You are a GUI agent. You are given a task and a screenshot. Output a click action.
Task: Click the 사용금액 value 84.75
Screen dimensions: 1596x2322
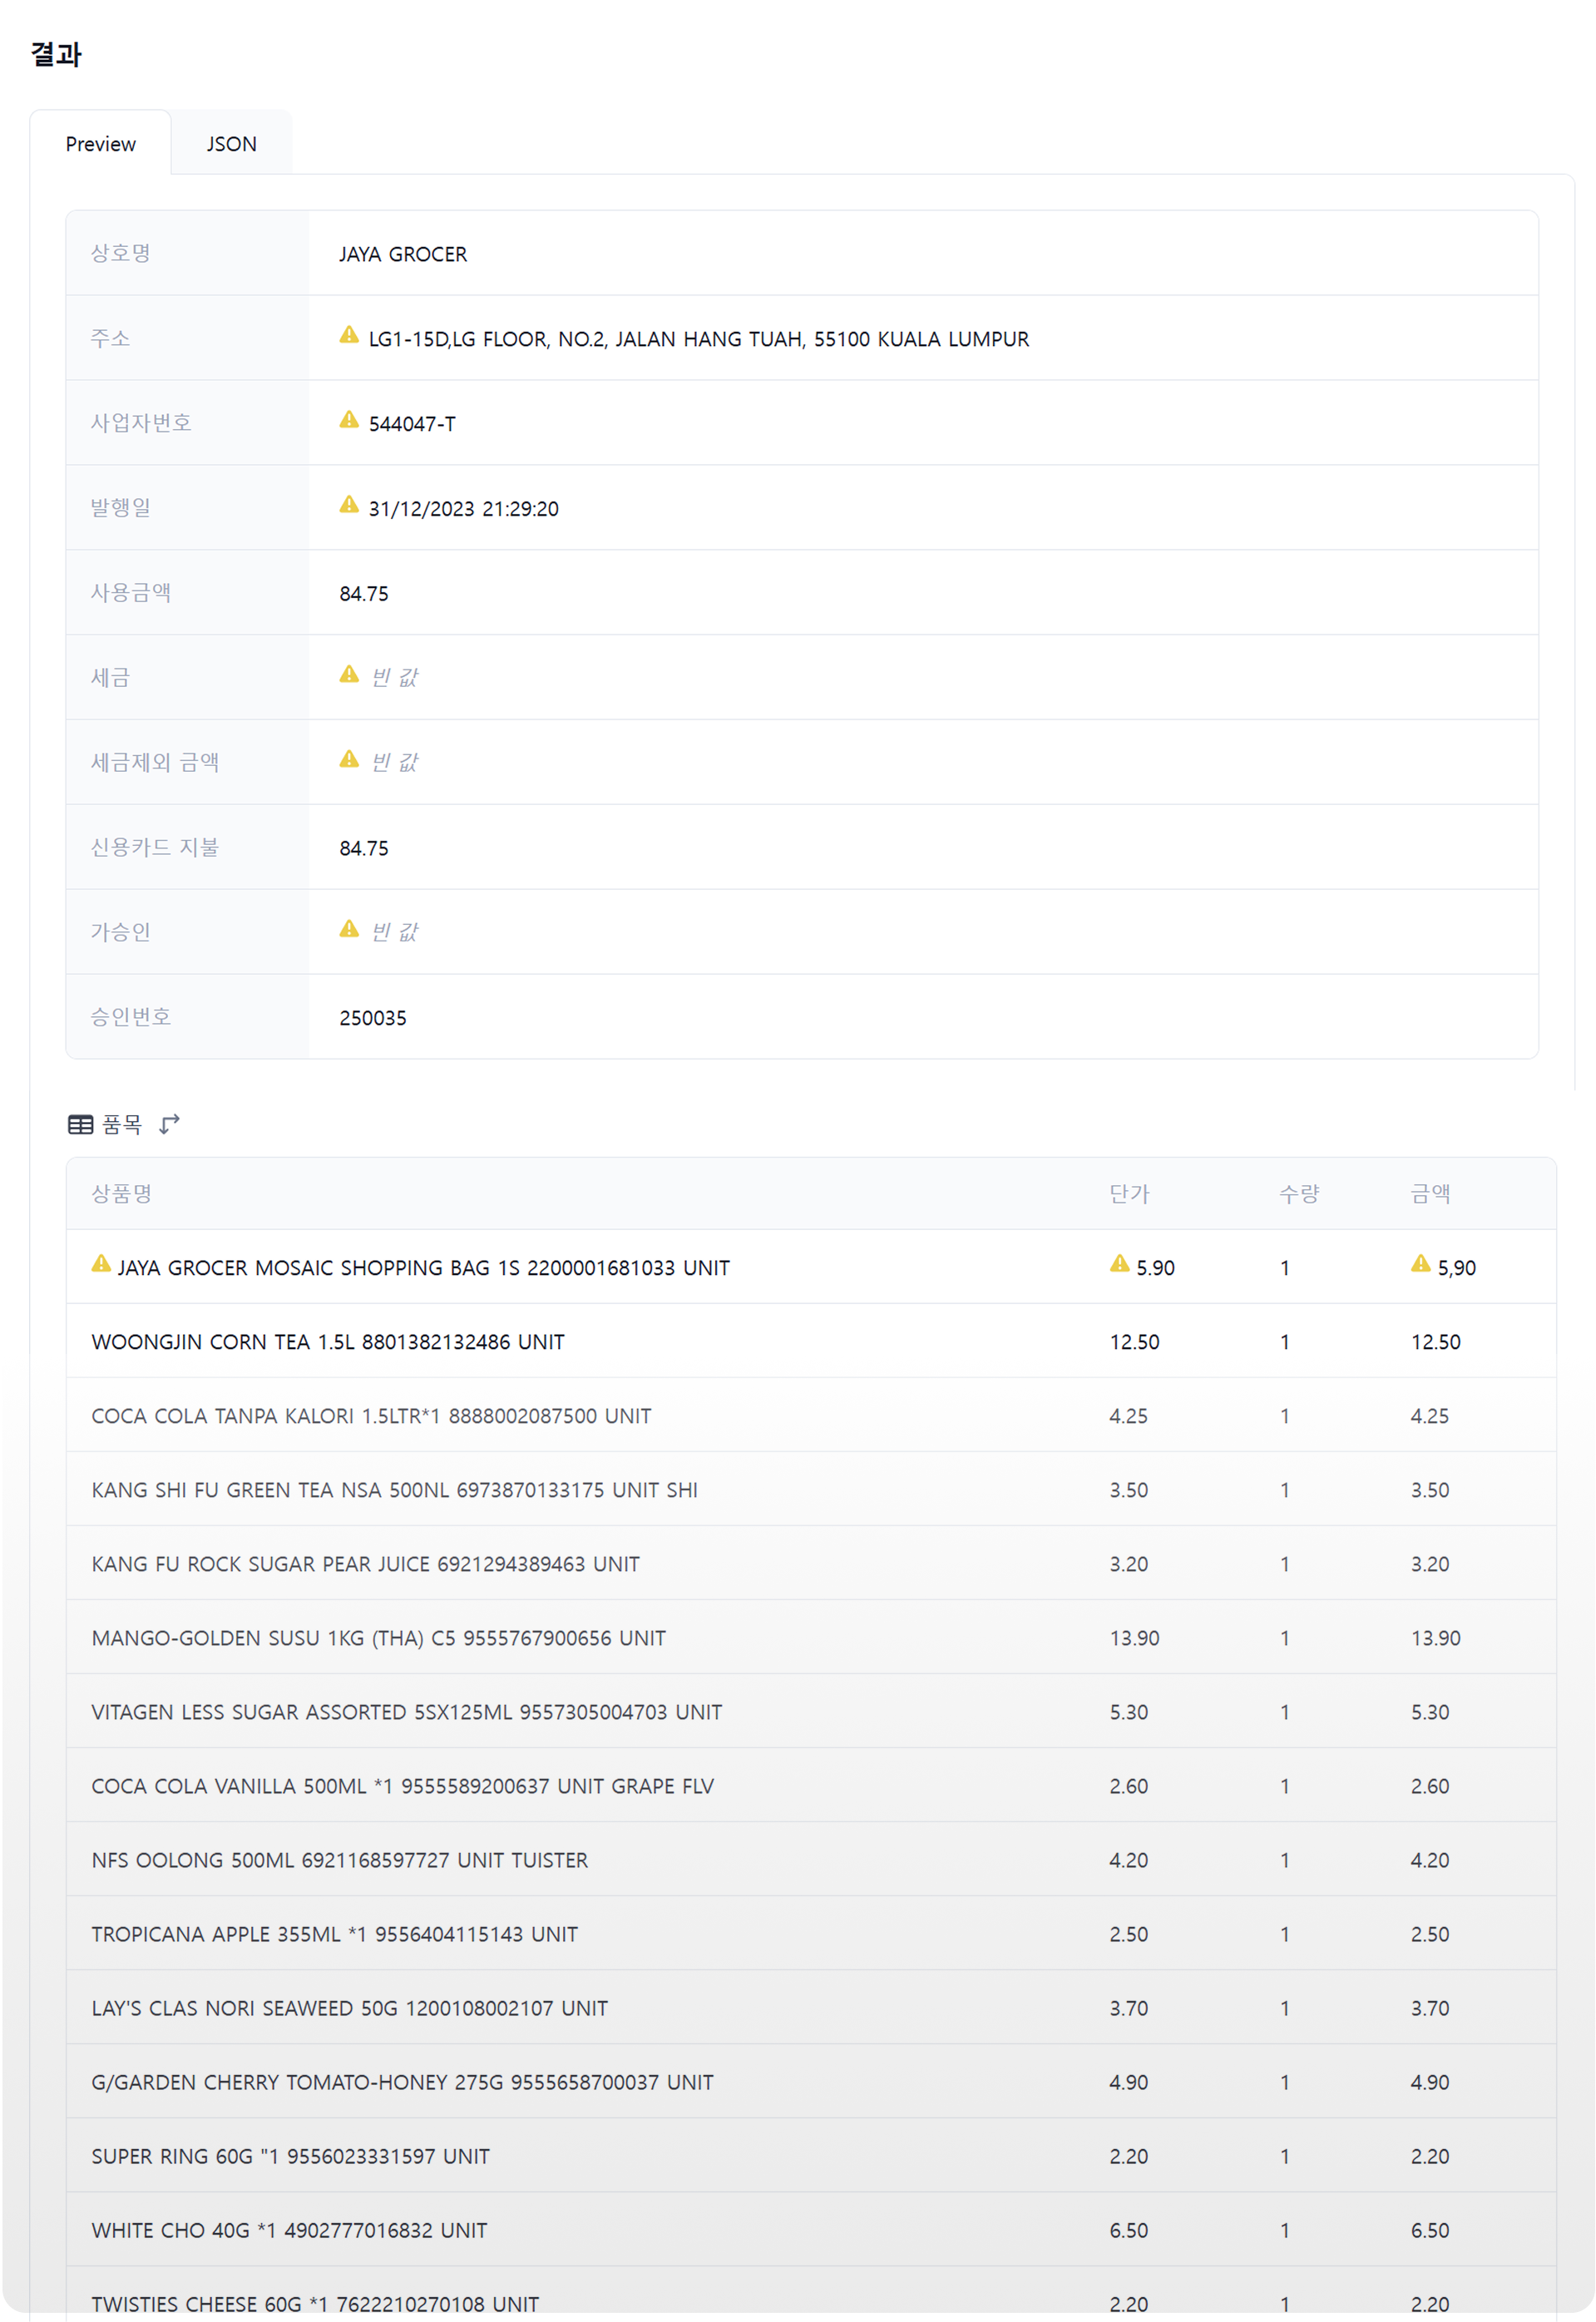click(364, 594)
